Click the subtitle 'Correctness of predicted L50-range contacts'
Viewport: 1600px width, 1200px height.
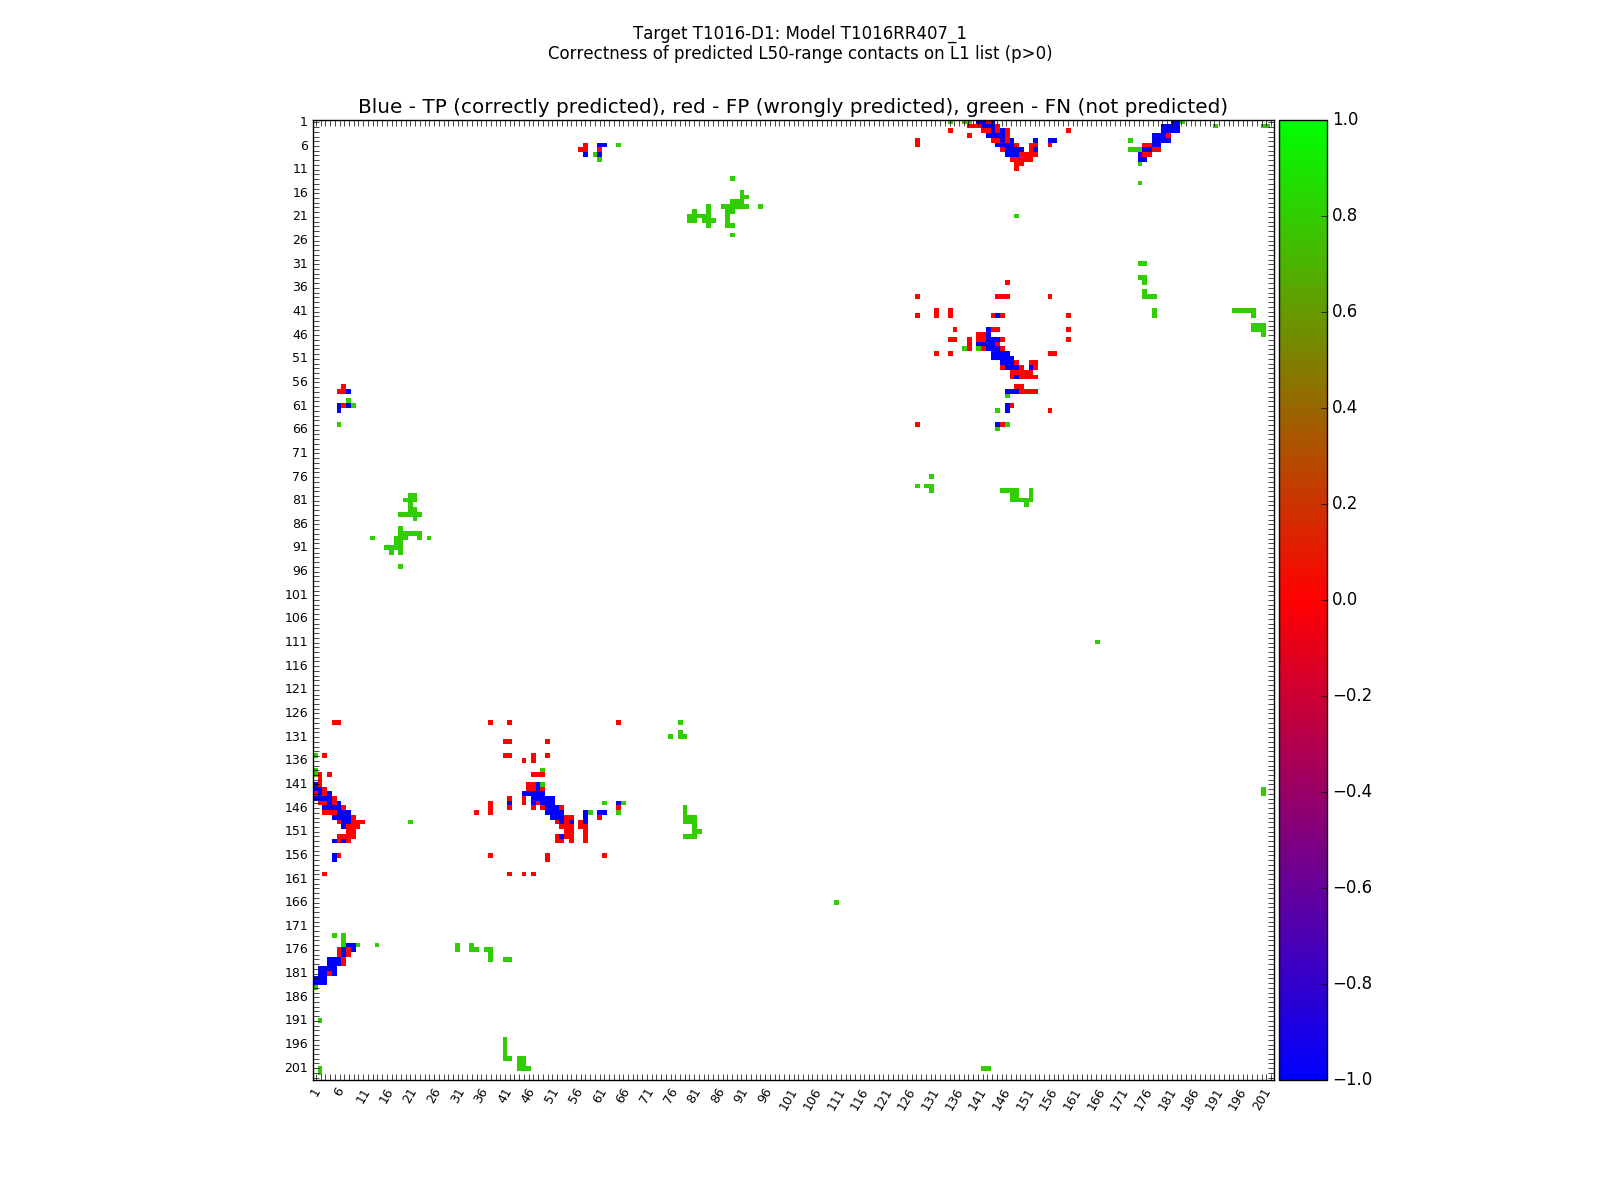pyautogui.click(x=799, y=54)
